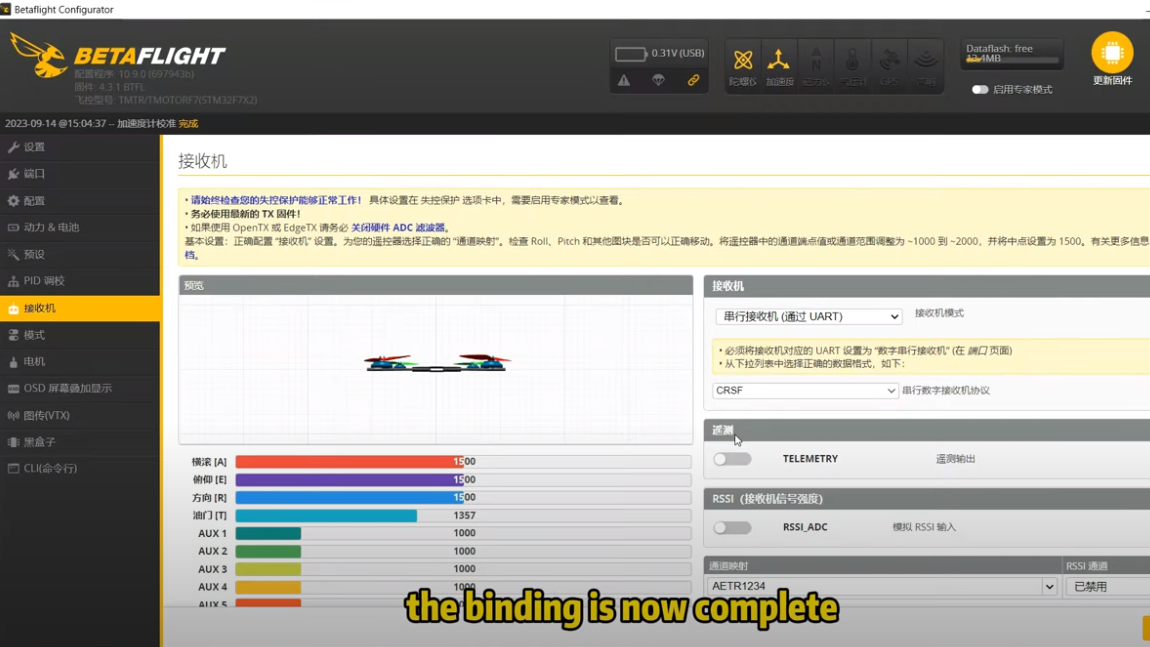
Task: Open the PID 调校 tab in sidebar
Action: [44, 281]
